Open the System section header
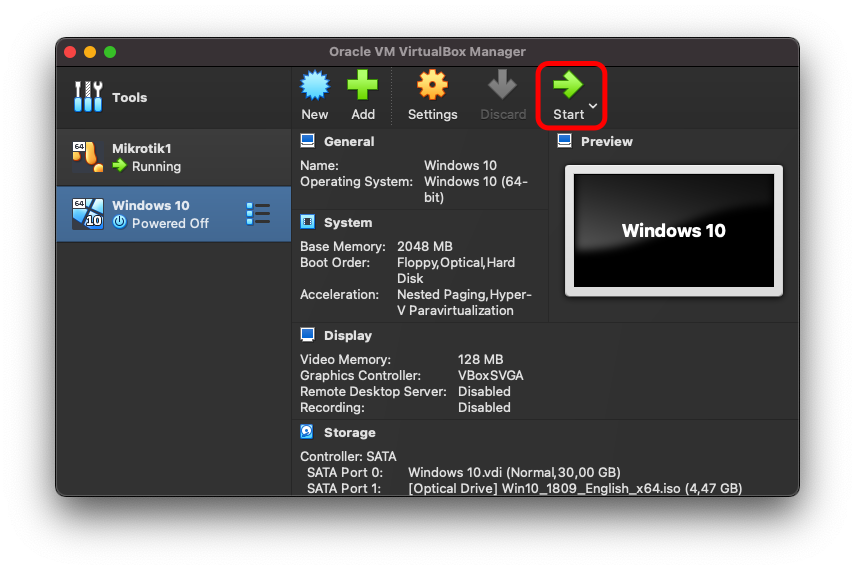Viewport: 855px width, 570px height. coord(347,223)
